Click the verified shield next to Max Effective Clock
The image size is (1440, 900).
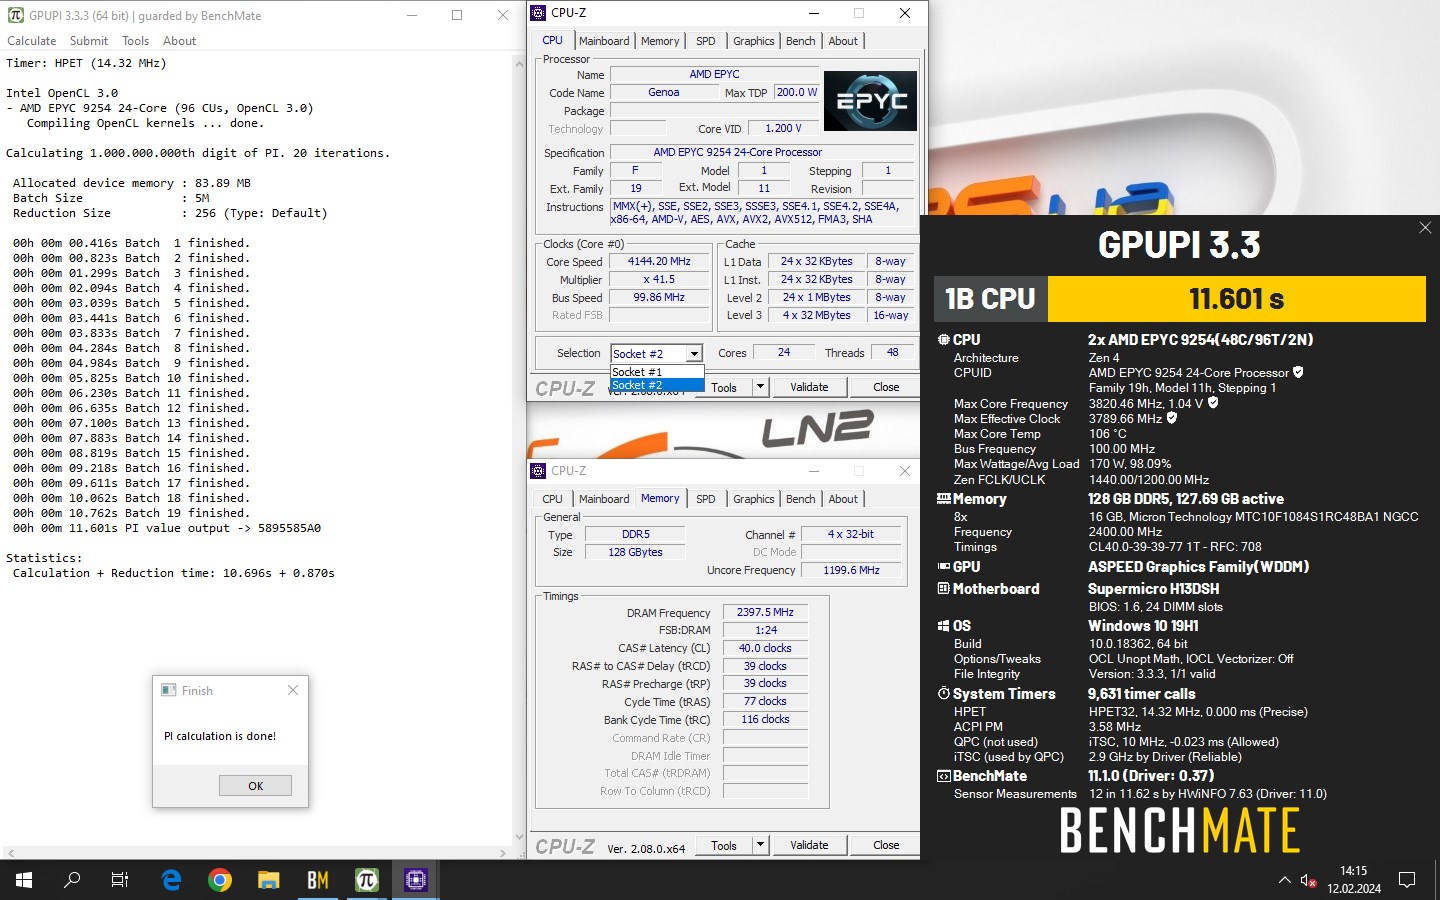1172,418
